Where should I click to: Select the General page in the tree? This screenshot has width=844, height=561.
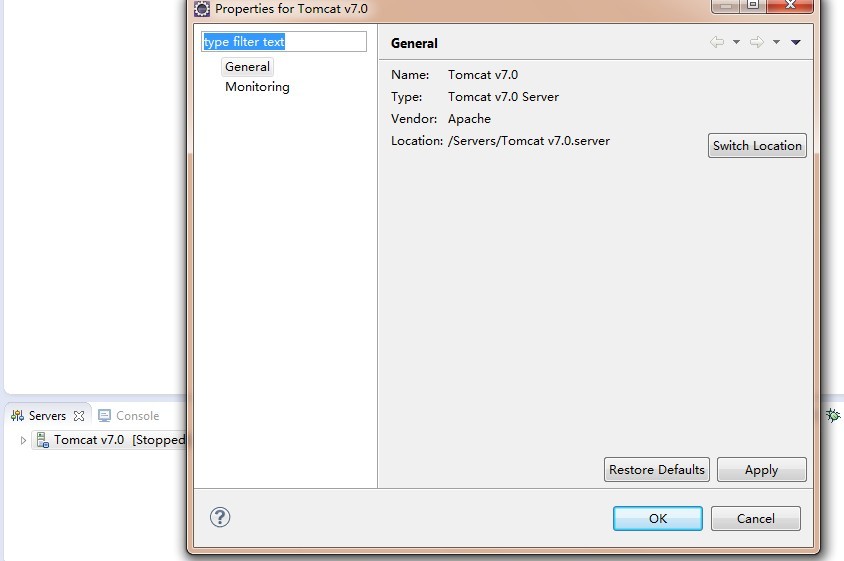[x=248, y=67]
